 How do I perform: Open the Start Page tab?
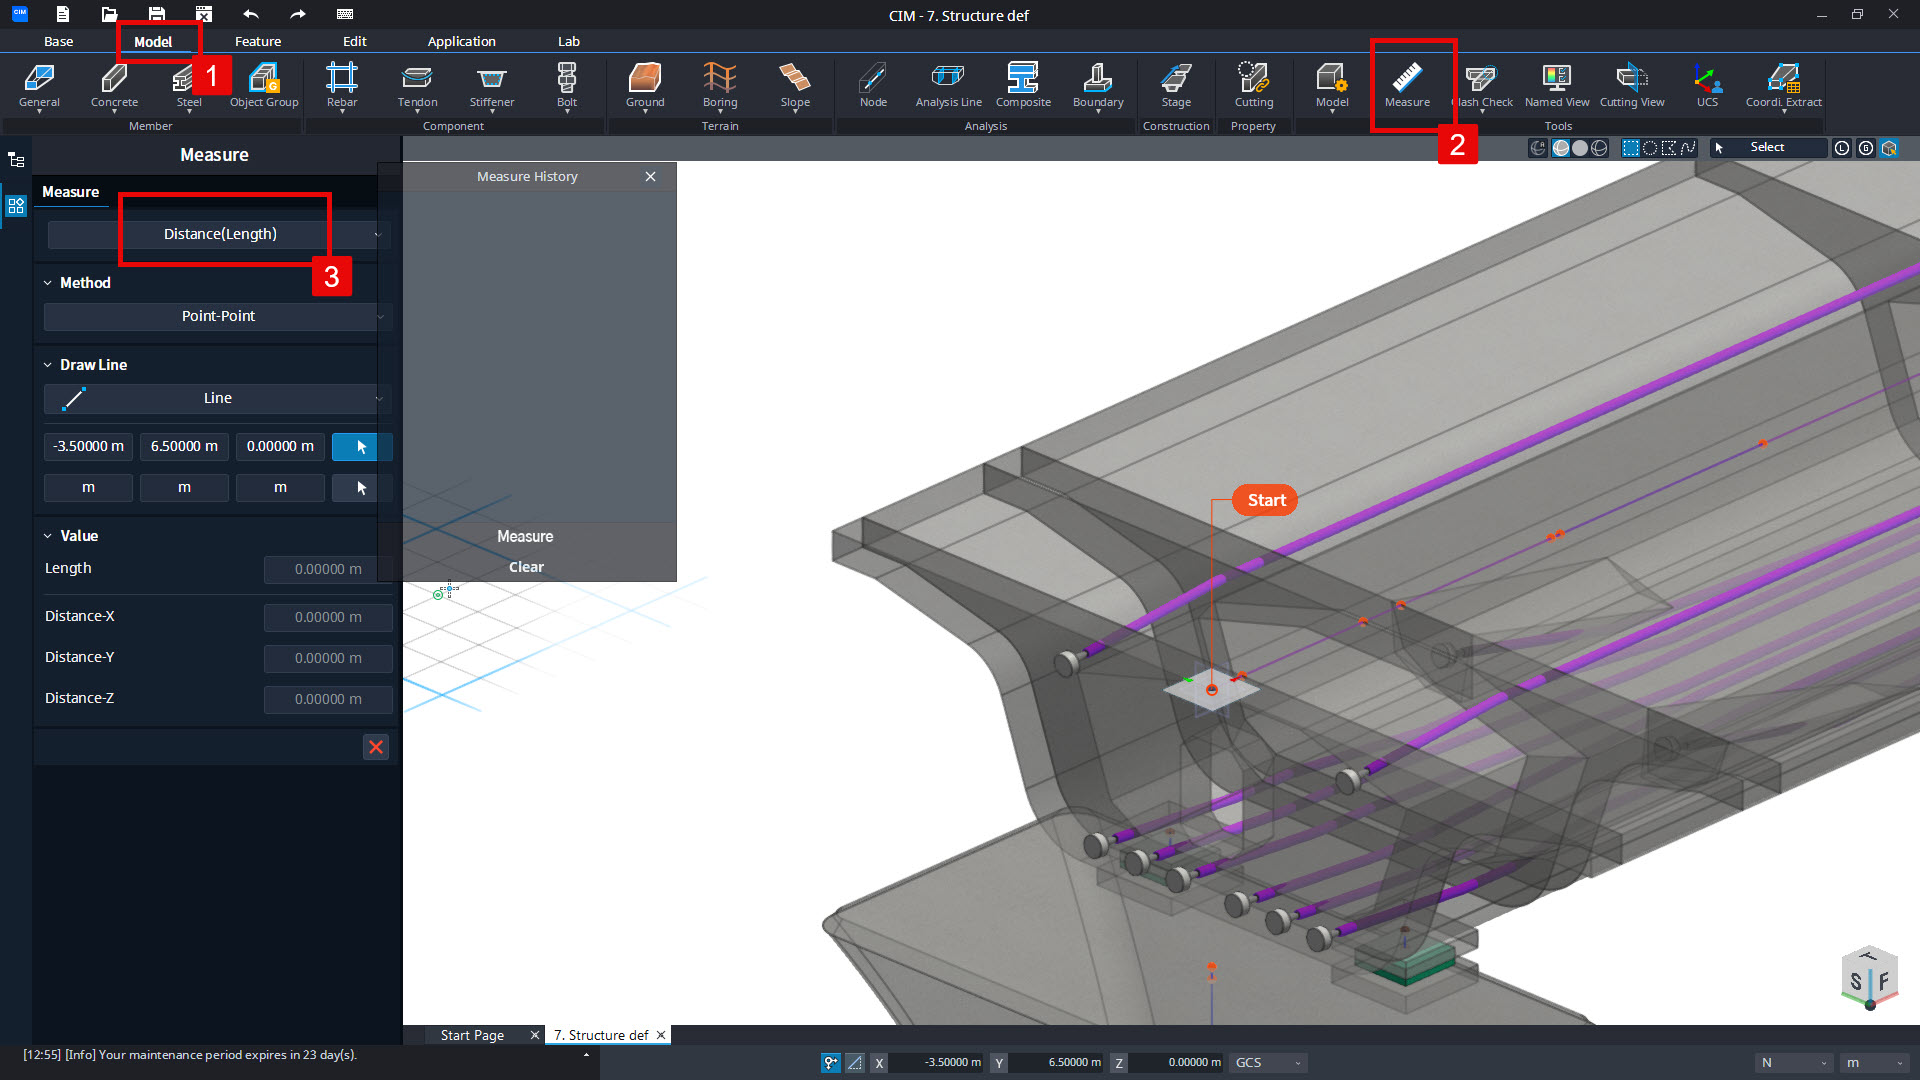pos(471,1034)
